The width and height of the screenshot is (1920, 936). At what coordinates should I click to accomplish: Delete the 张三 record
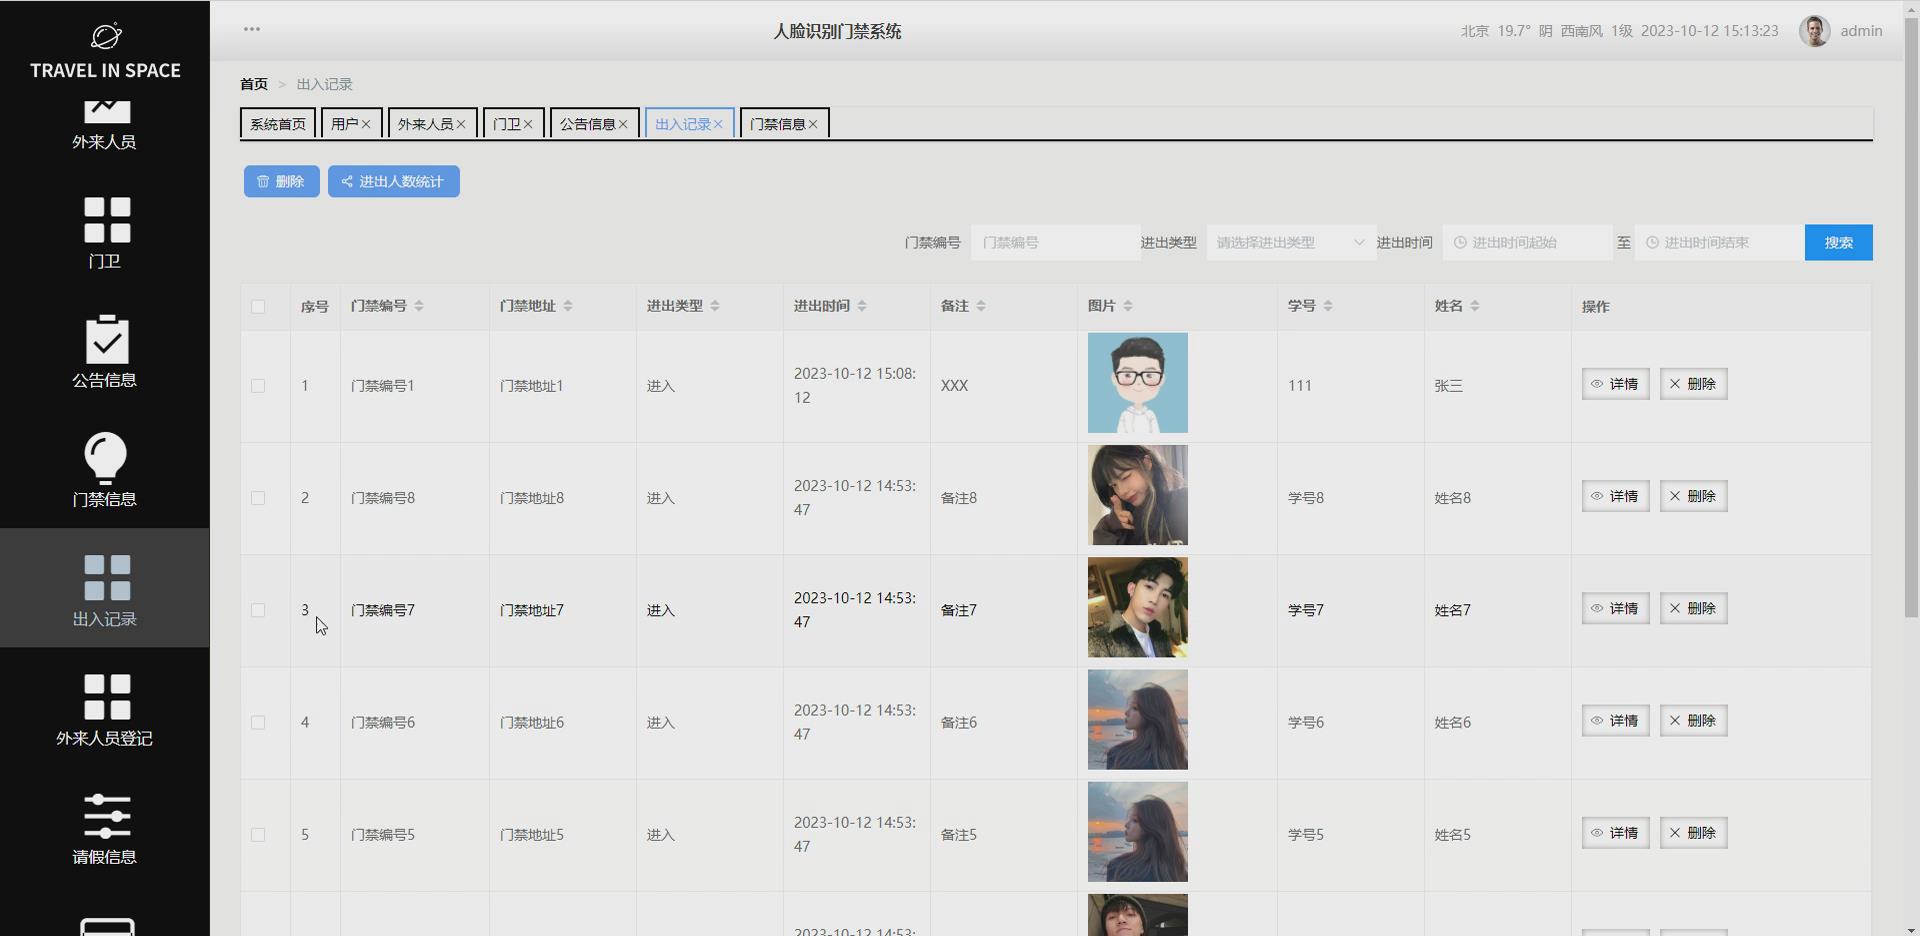point(1693,384)
